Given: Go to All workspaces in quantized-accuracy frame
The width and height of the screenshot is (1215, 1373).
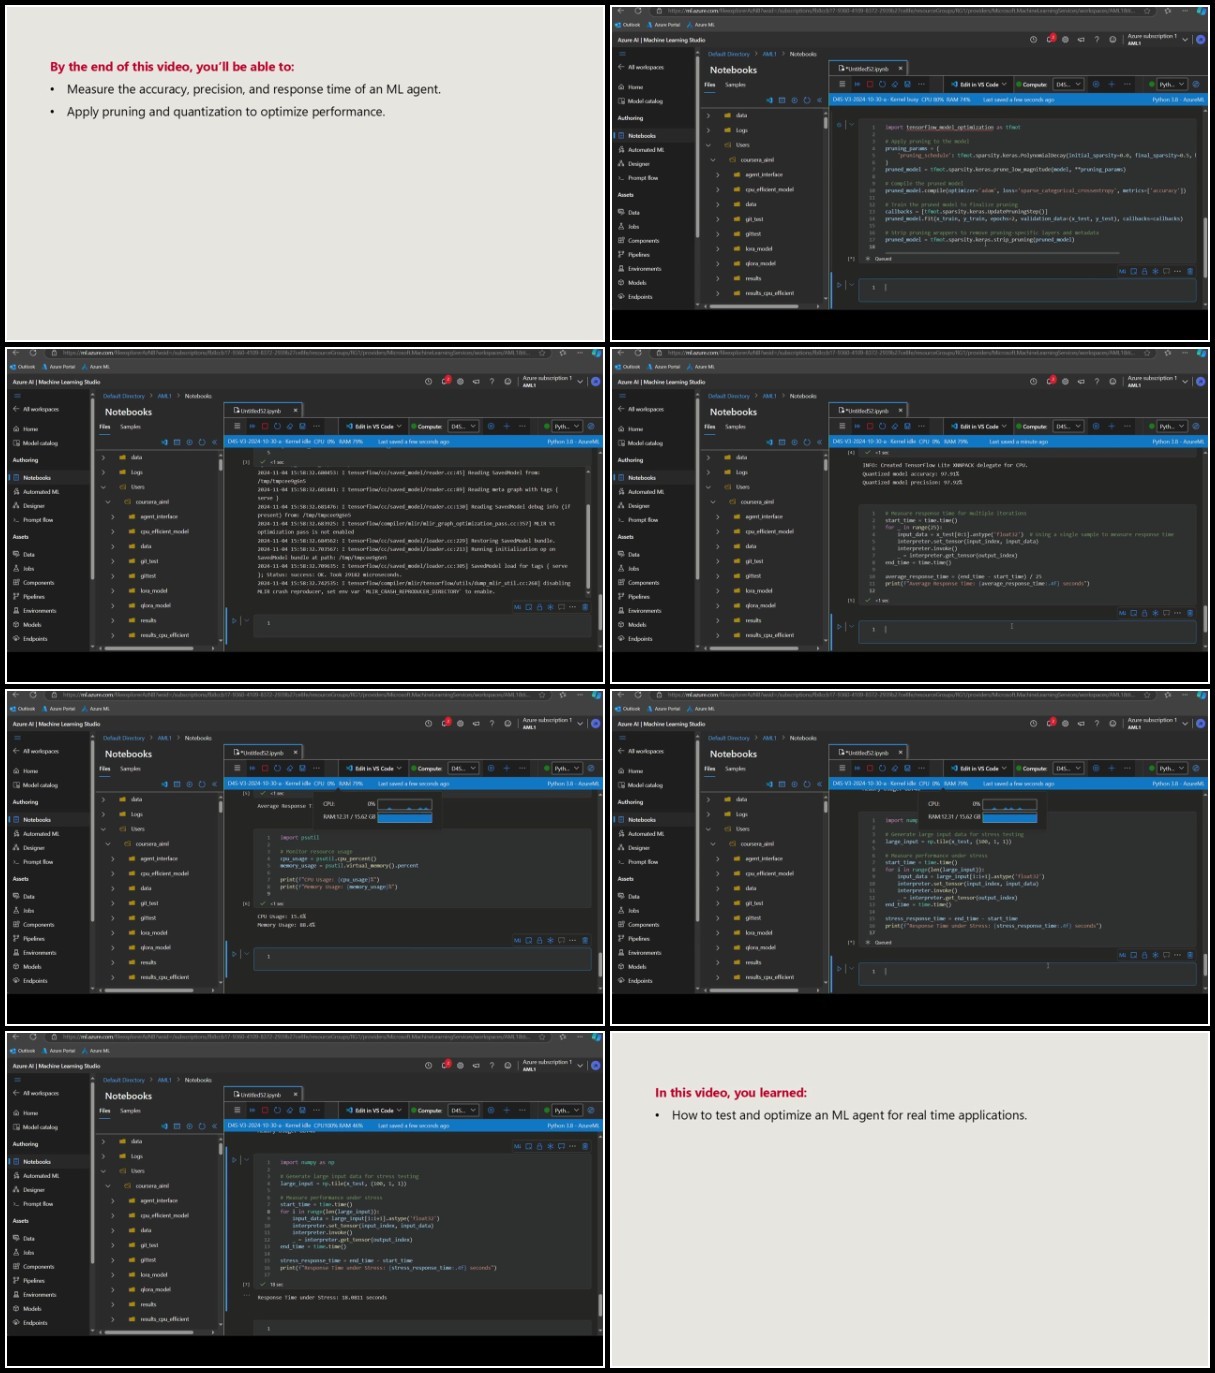Looking at the screenshot, I should [x=645, y=409].
